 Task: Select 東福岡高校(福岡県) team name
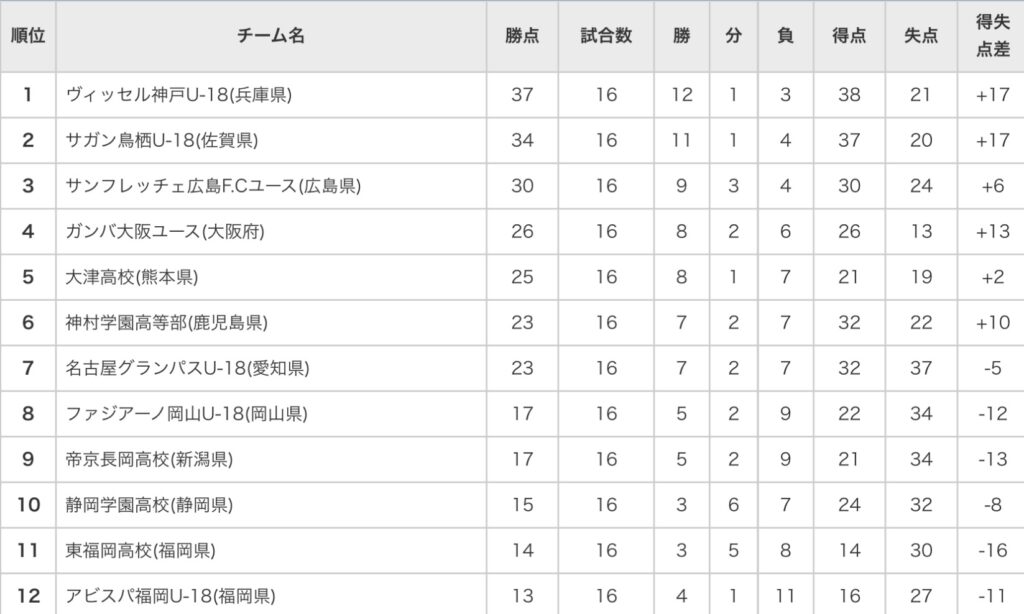click(139, 551)
